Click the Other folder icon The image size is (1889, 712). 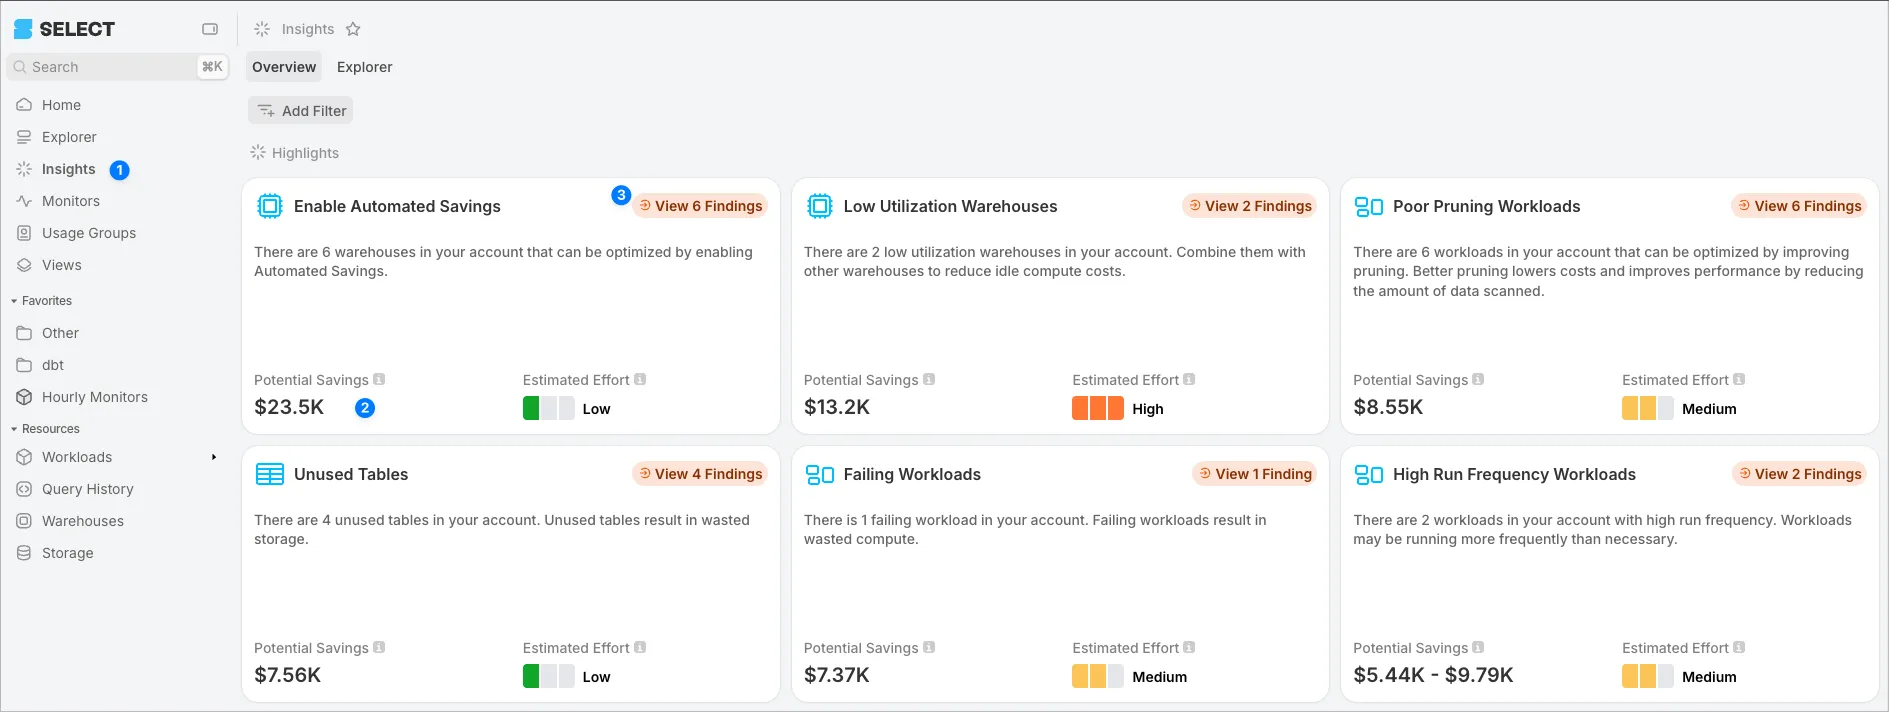click(x=24, y=333)
